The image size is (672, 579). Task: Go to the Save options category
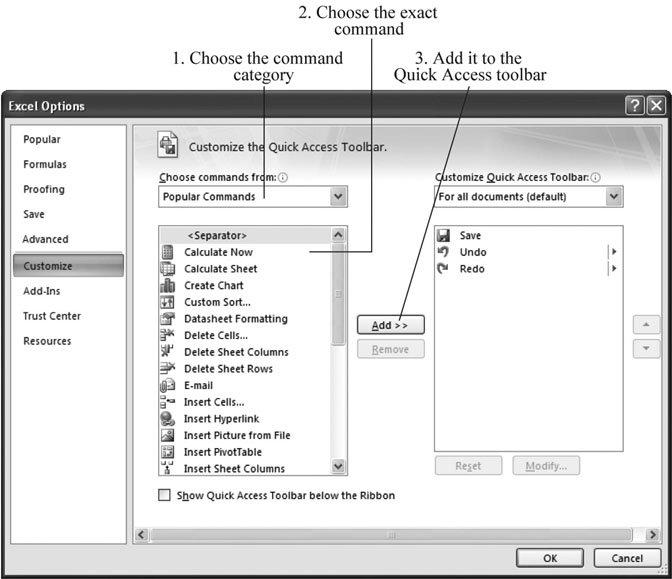(x=34, y=214)
